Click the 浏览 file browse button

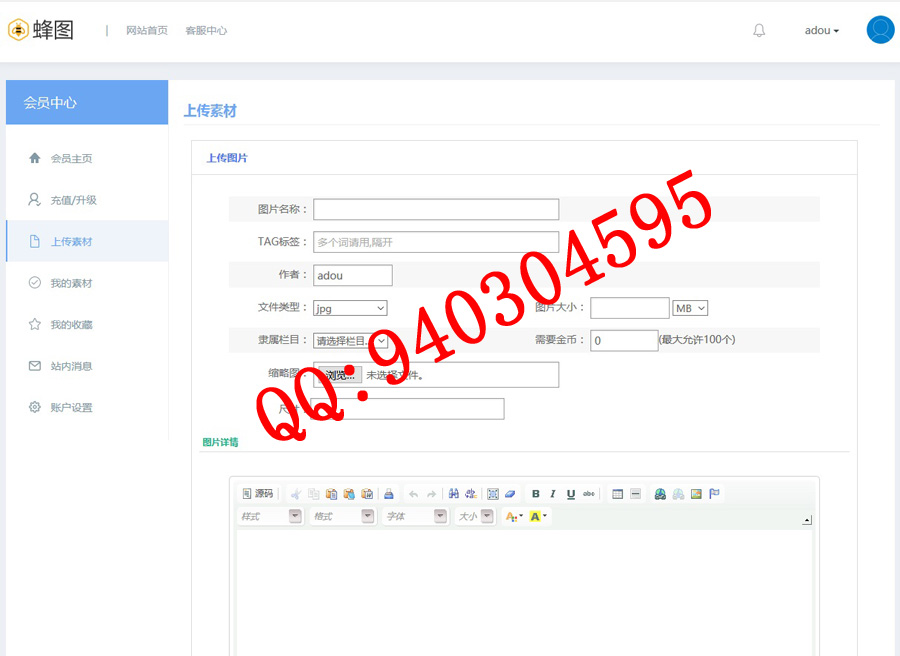(x=338, y=375)
